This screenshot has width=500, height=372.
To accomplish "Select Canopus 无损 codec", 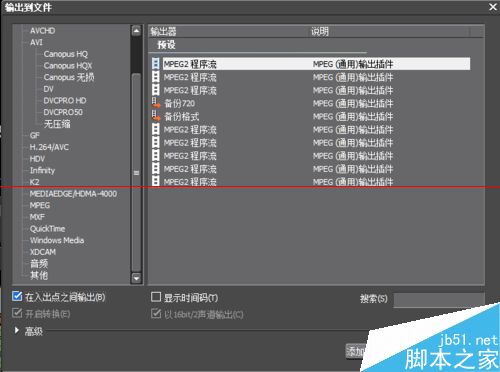I will pos(69,77).
